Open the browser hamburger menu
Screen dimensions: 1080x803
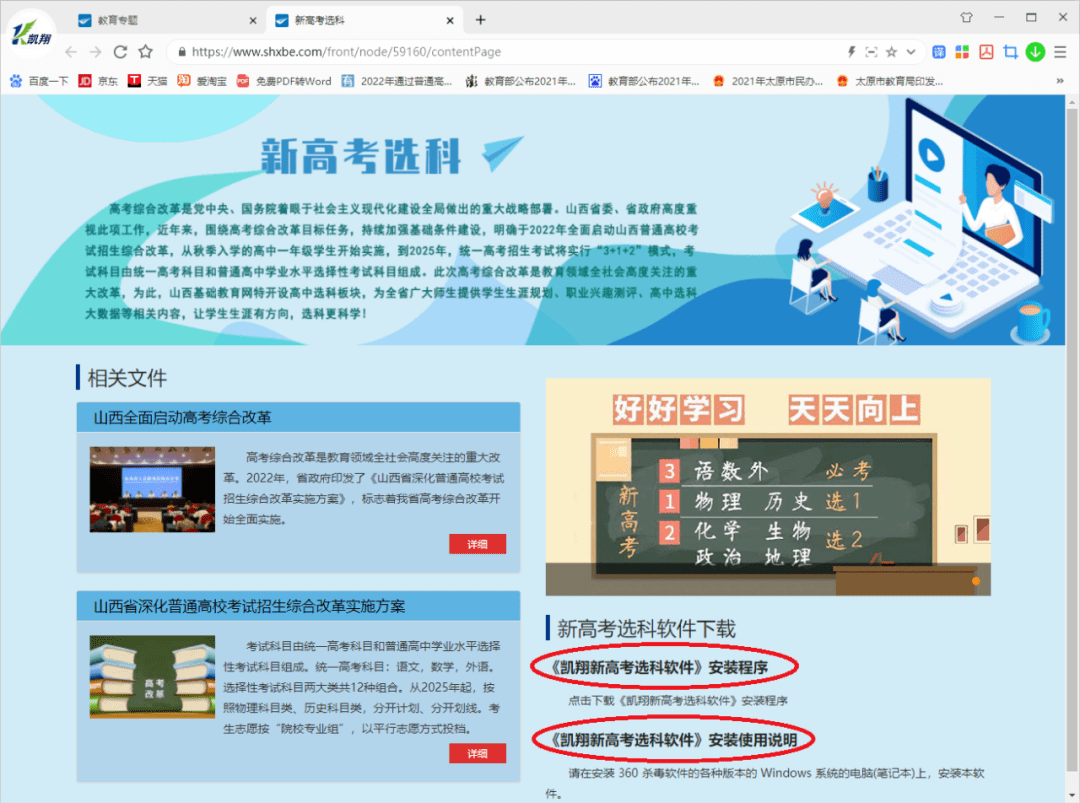click(1060, 51)
